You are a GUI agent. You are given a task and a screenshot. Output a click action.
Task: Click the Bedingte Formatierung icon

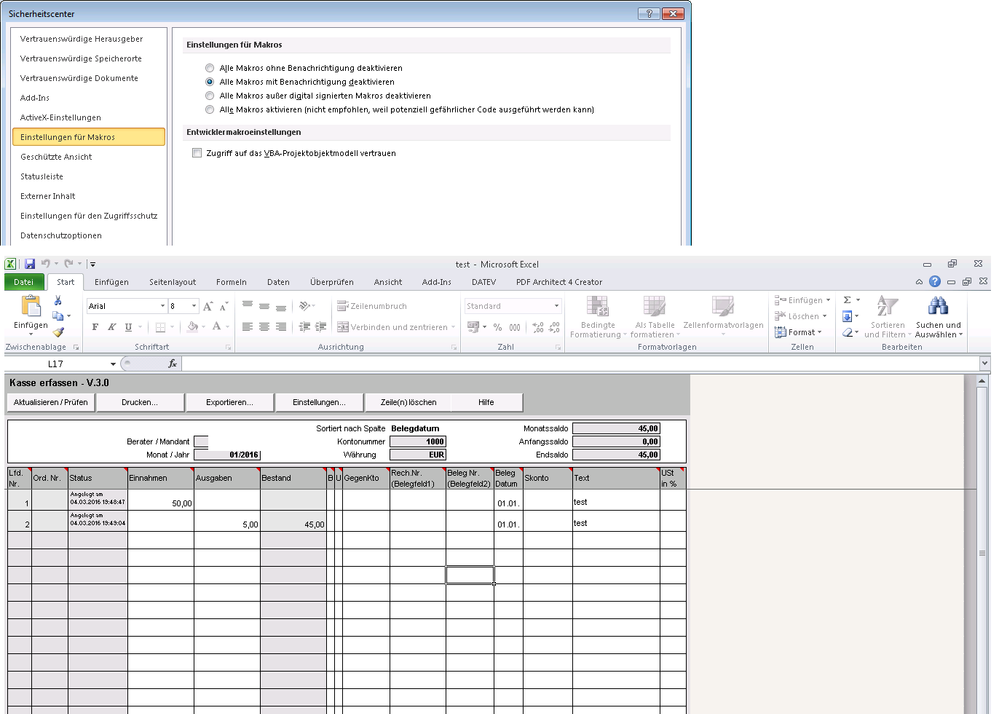pyautogui.click(x=598, y=306)
